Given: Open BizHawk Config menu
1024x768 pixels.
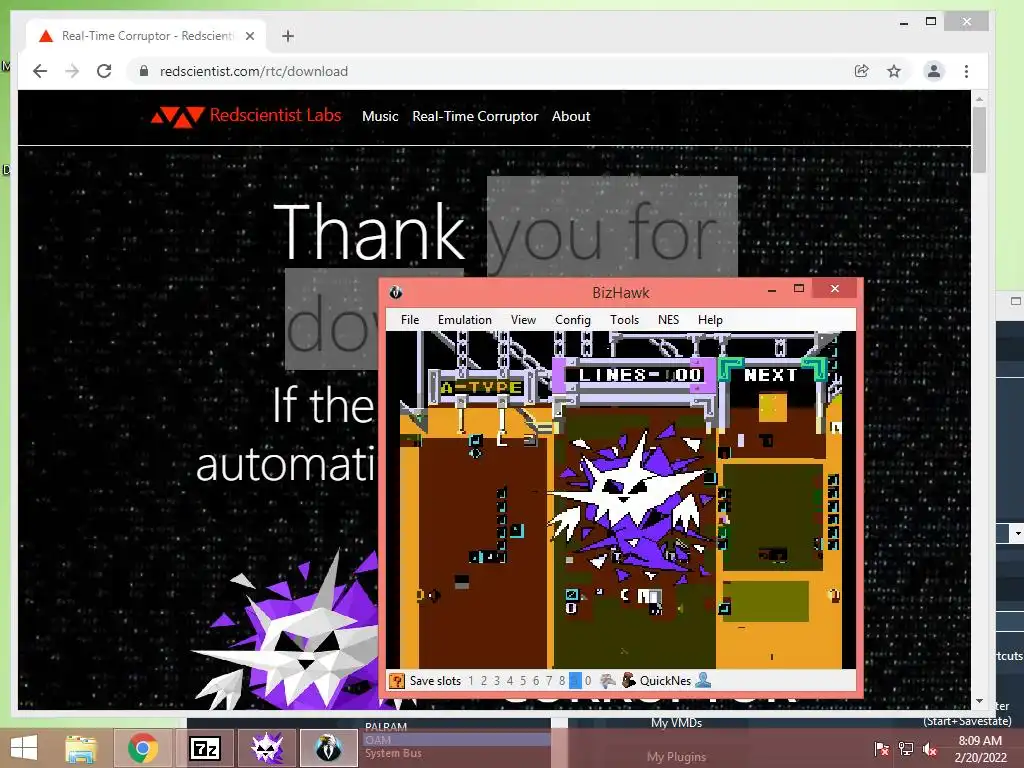Looking at the screenshot, I should (x=573, y=319).
